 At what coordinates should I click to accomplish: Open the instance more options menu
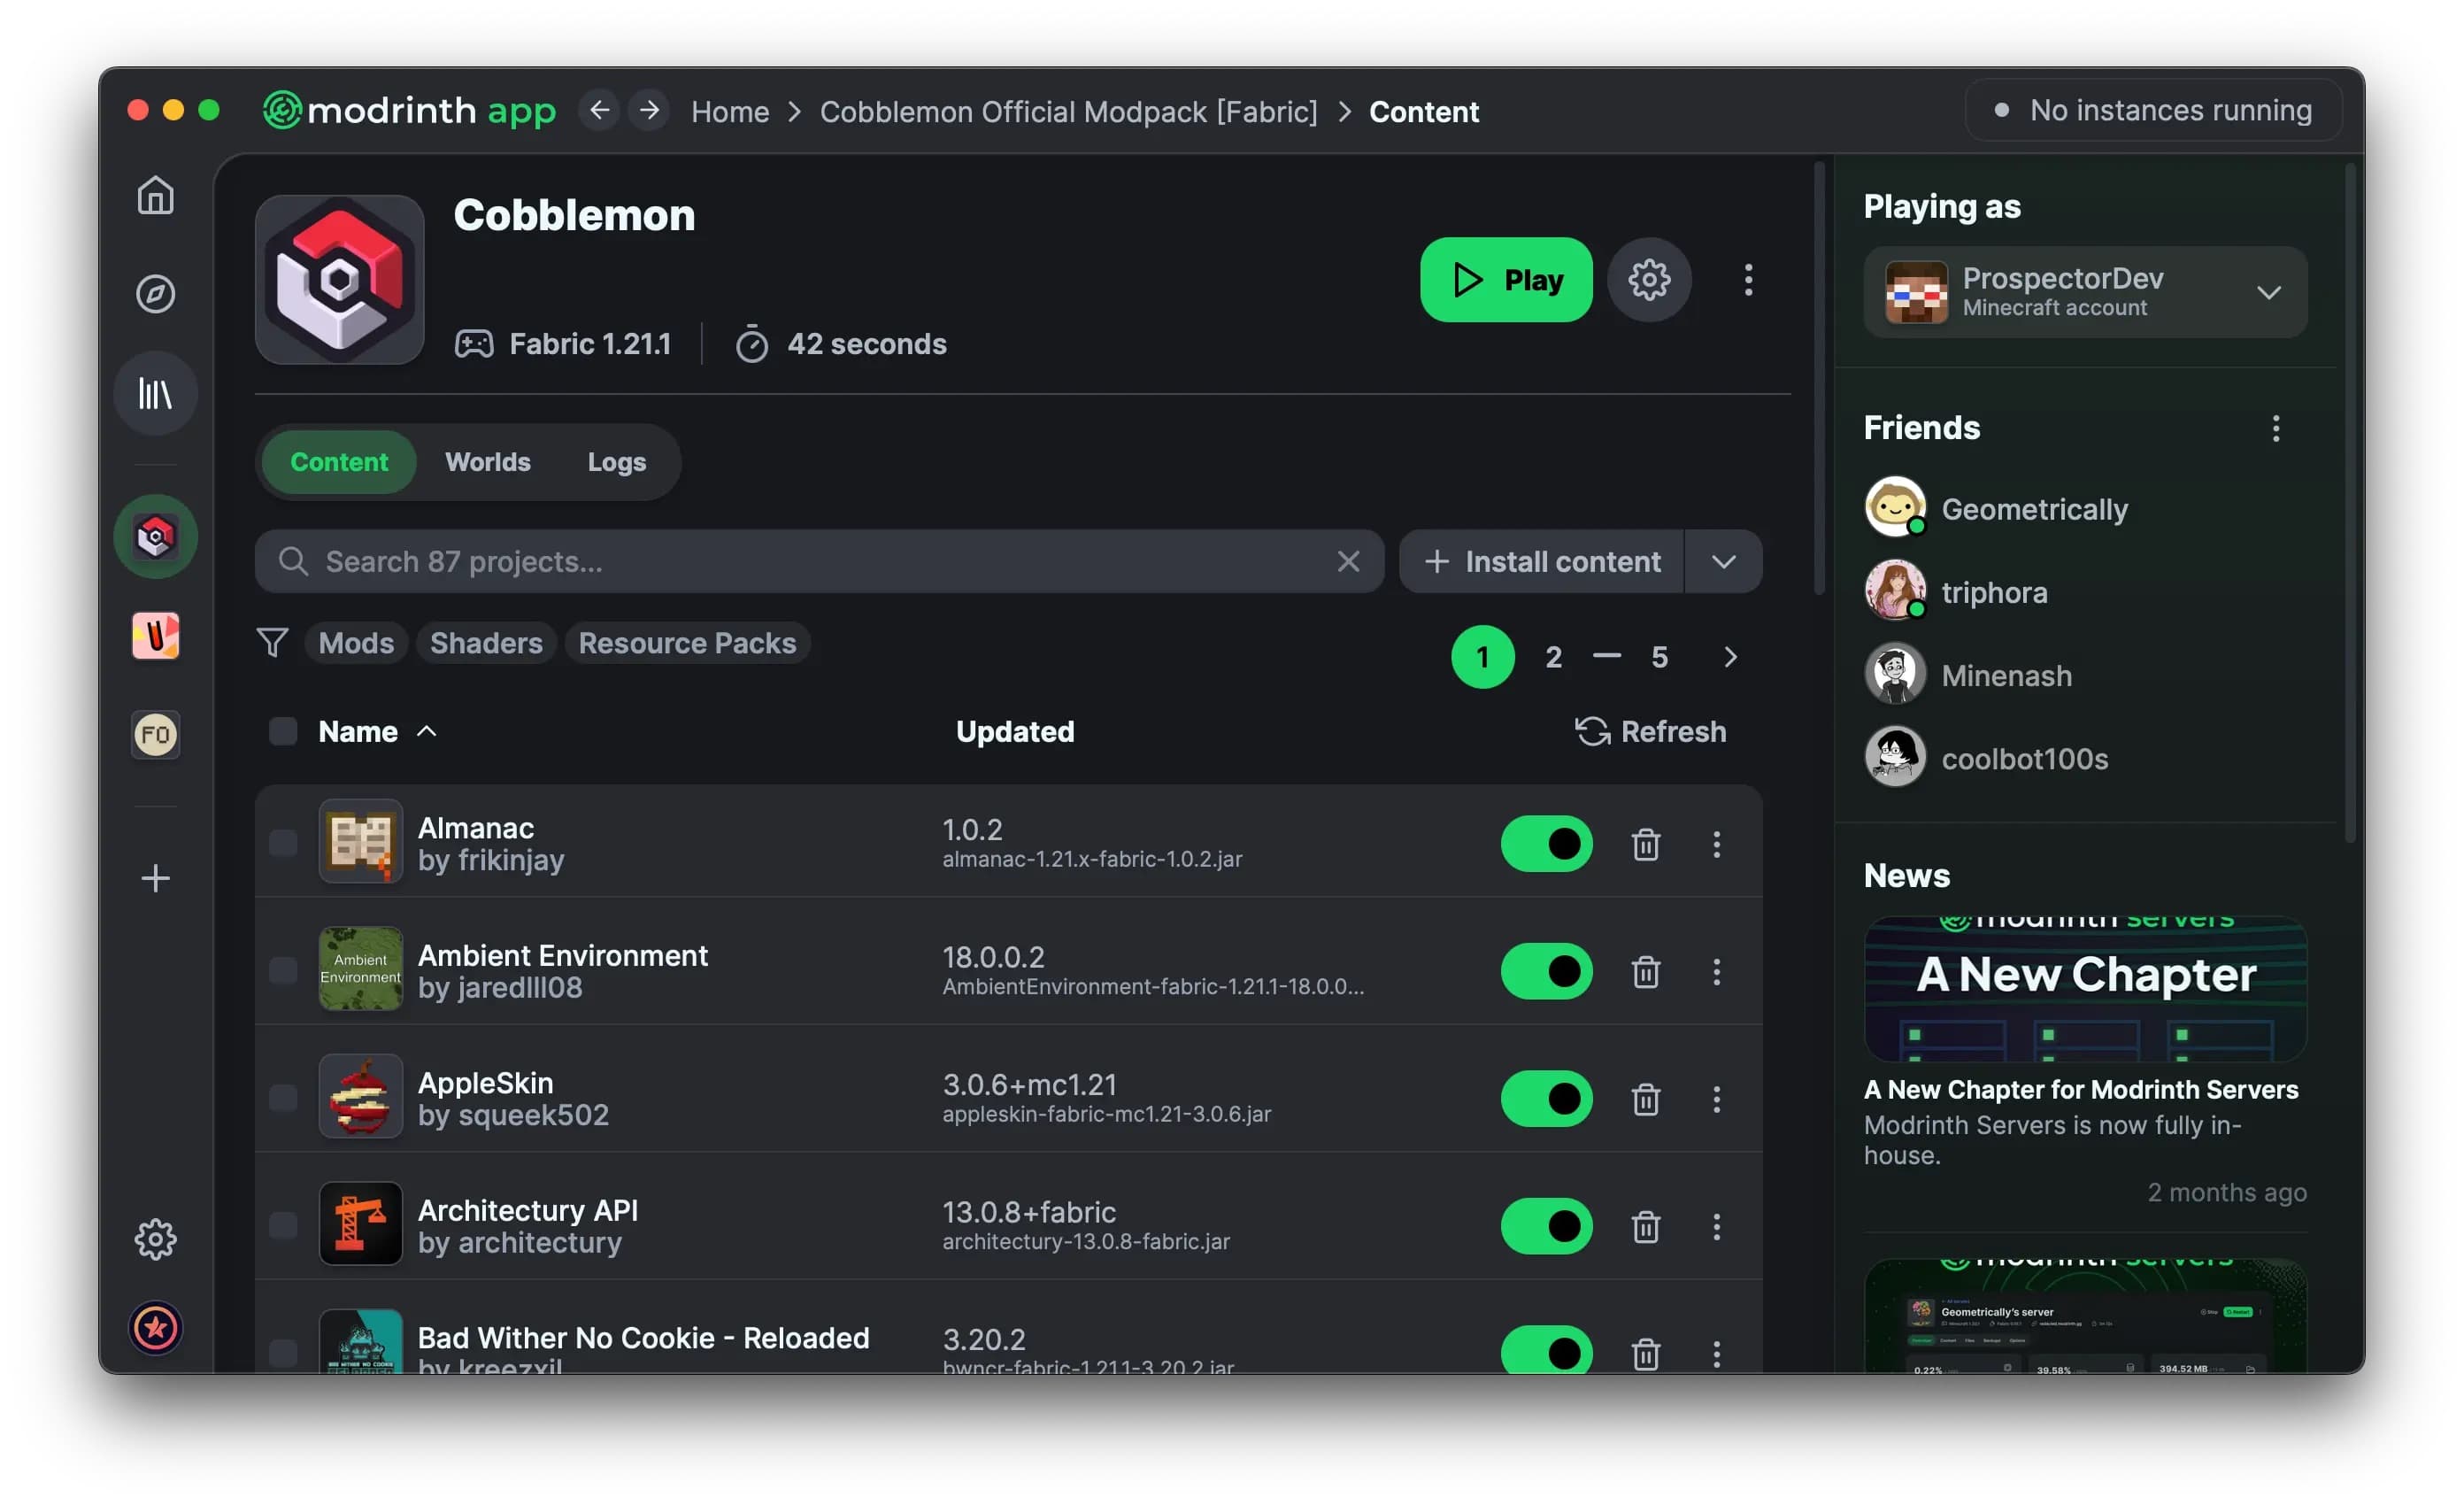pyautogui.click(x=1748, y=280)
